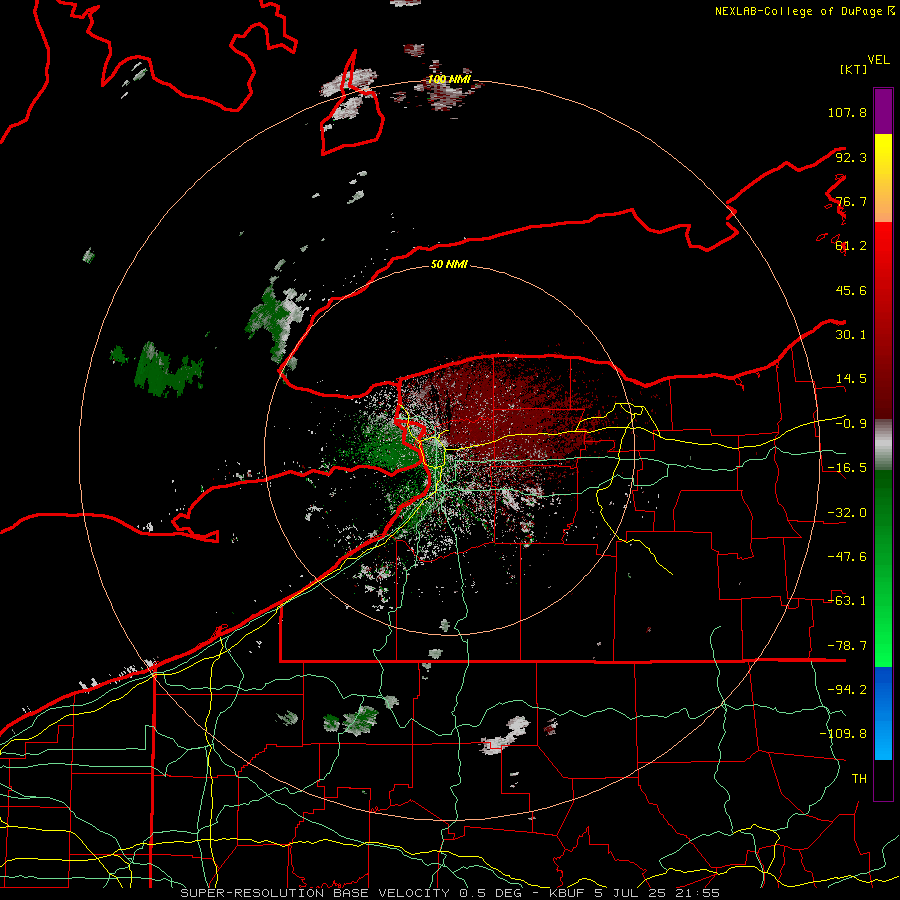Pick the blue segment of the velocity color bar
The width and height of the screenshot is (900, 900).
pyautogui.click(x=883, y=713)
